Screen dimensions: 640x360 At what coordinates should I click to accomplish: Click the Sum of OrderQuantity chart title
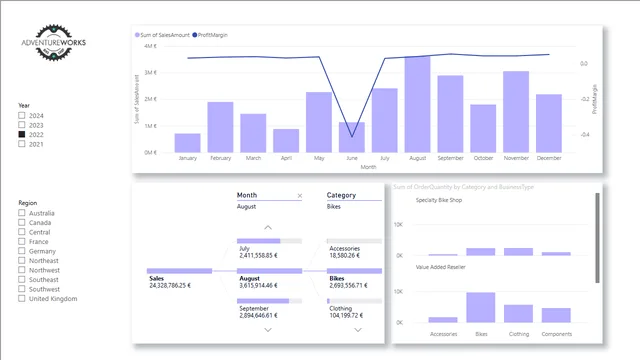point(463,187)
